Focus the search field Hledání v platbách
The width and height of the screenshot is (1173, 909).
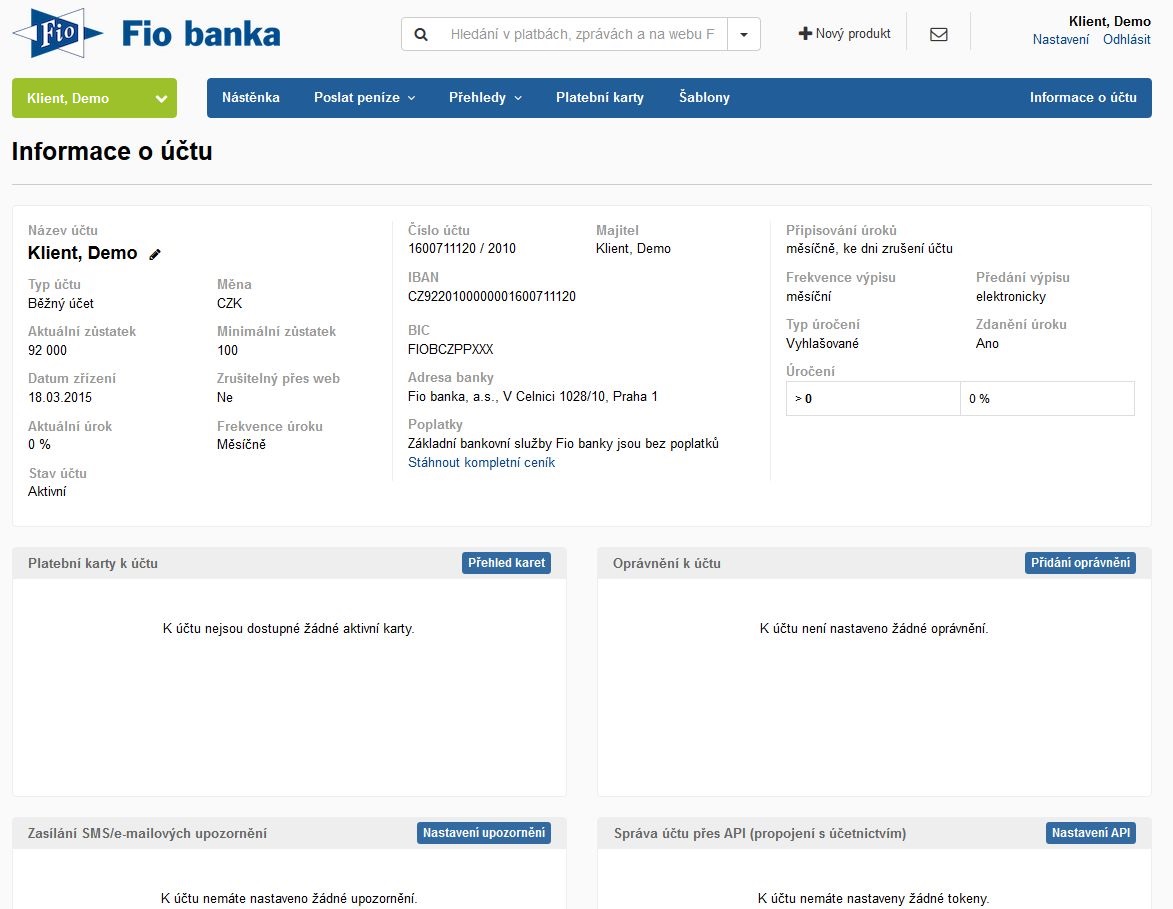tap(583, 34)
